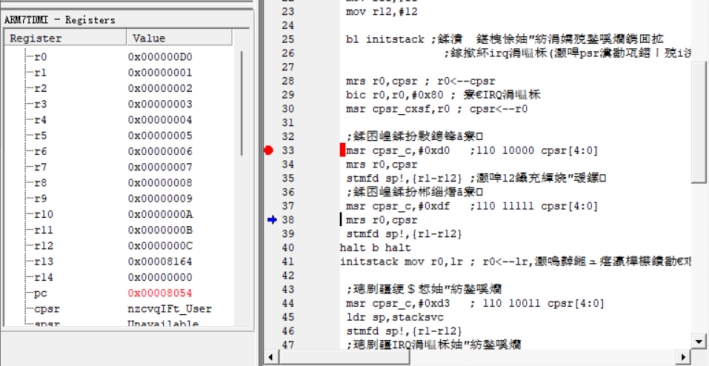Viewport: 709px width, 366px height.
Task: Click line 40 containing halt b halt
Action: [x=375, y=248]
